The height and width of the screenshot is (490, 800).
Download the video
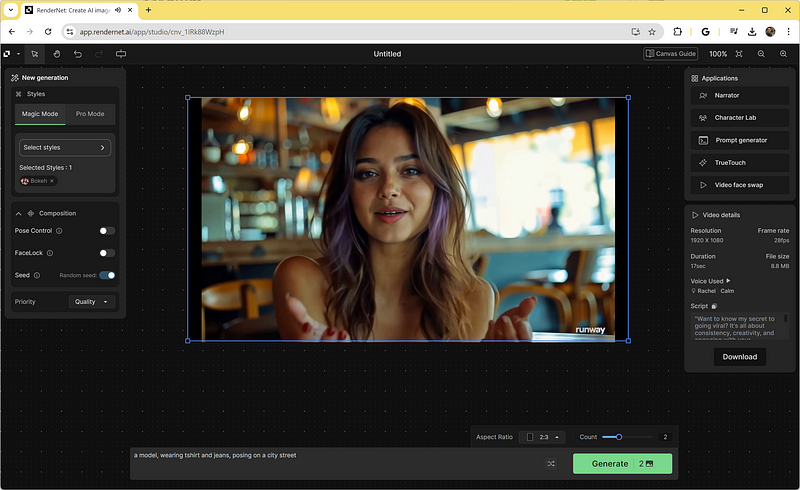point(740,357)
